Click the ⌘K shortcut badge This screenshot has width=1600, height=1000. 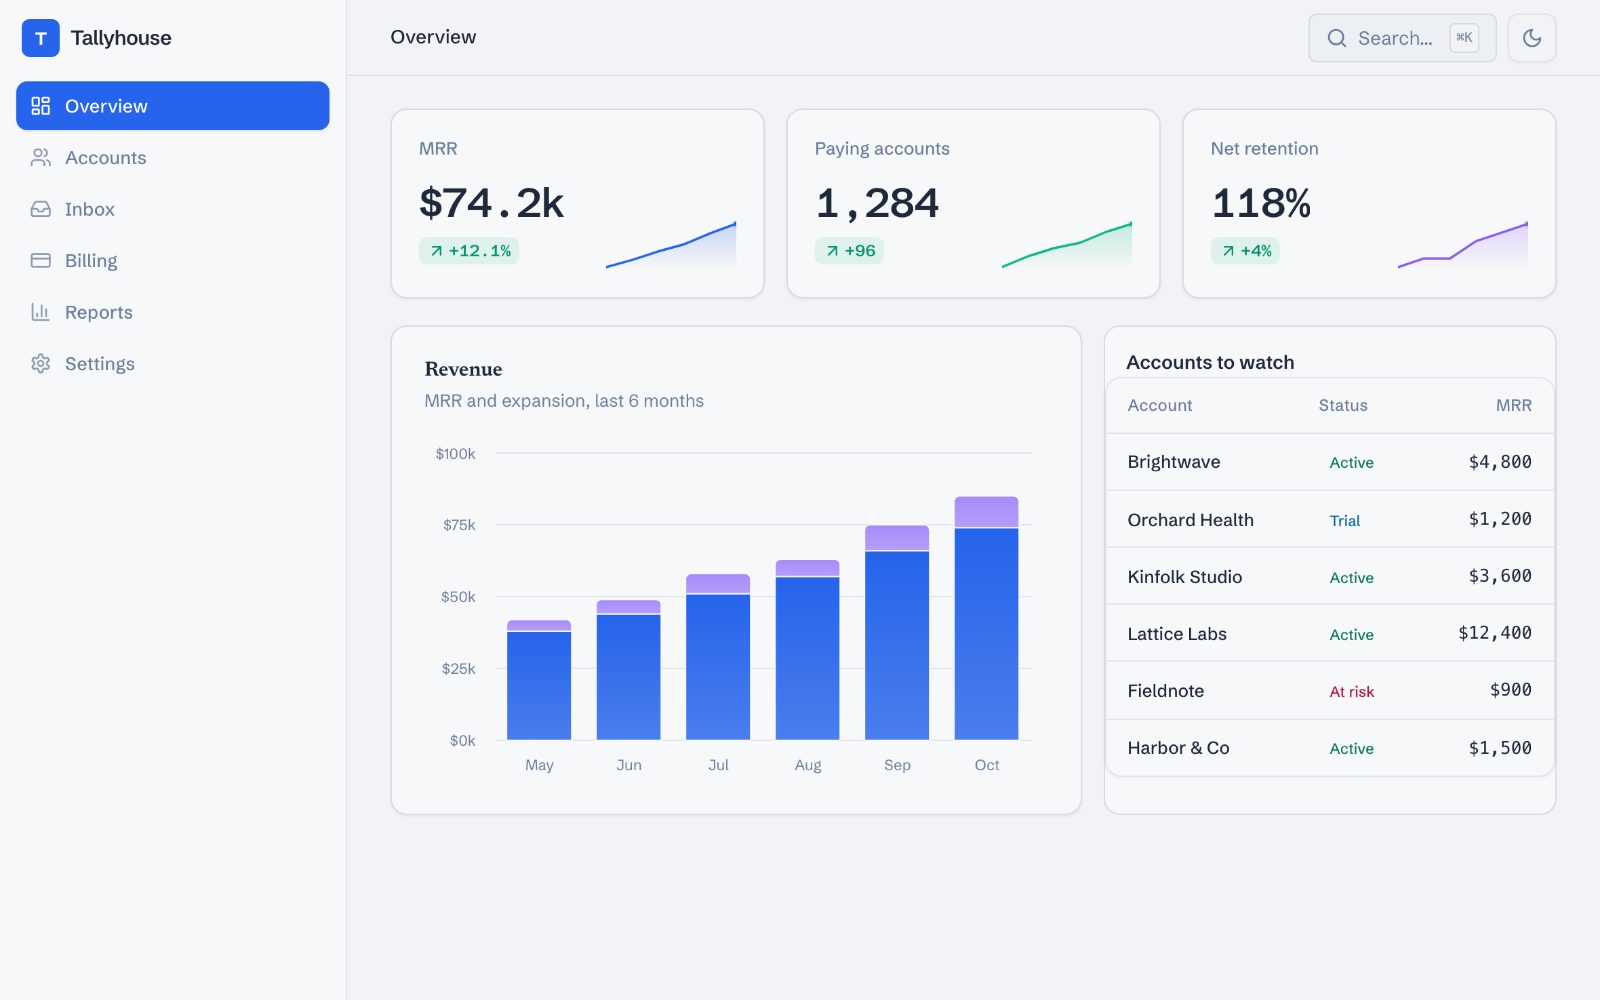point(1464,38)
